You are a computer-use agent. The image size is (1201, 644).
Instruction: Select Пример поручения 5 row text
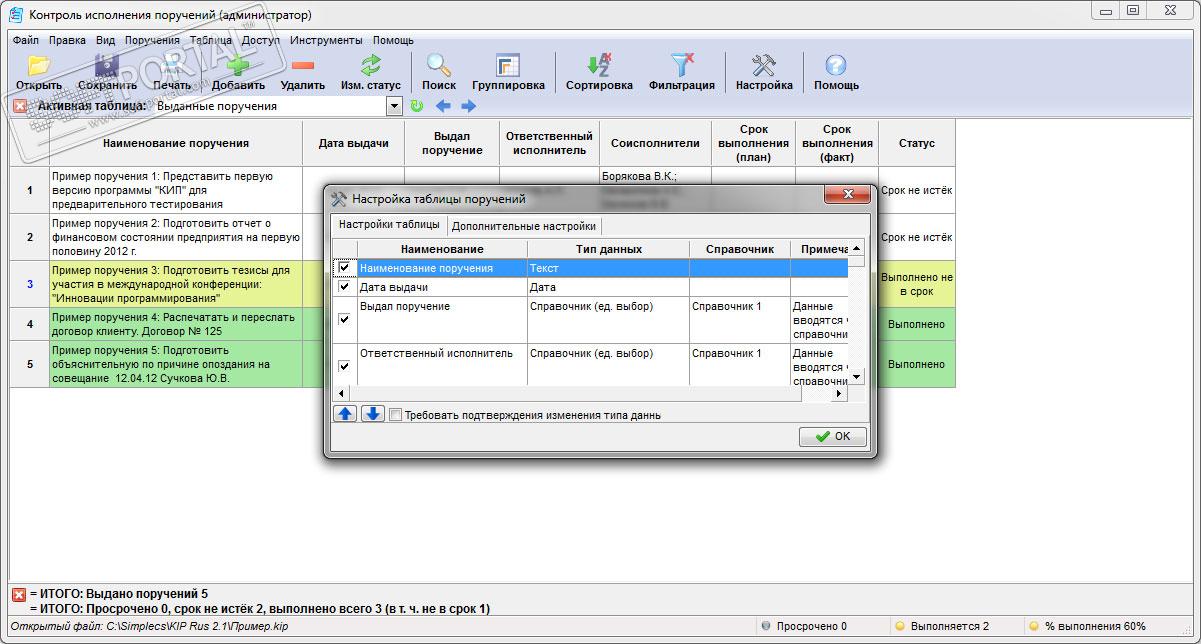coord(161,364)
